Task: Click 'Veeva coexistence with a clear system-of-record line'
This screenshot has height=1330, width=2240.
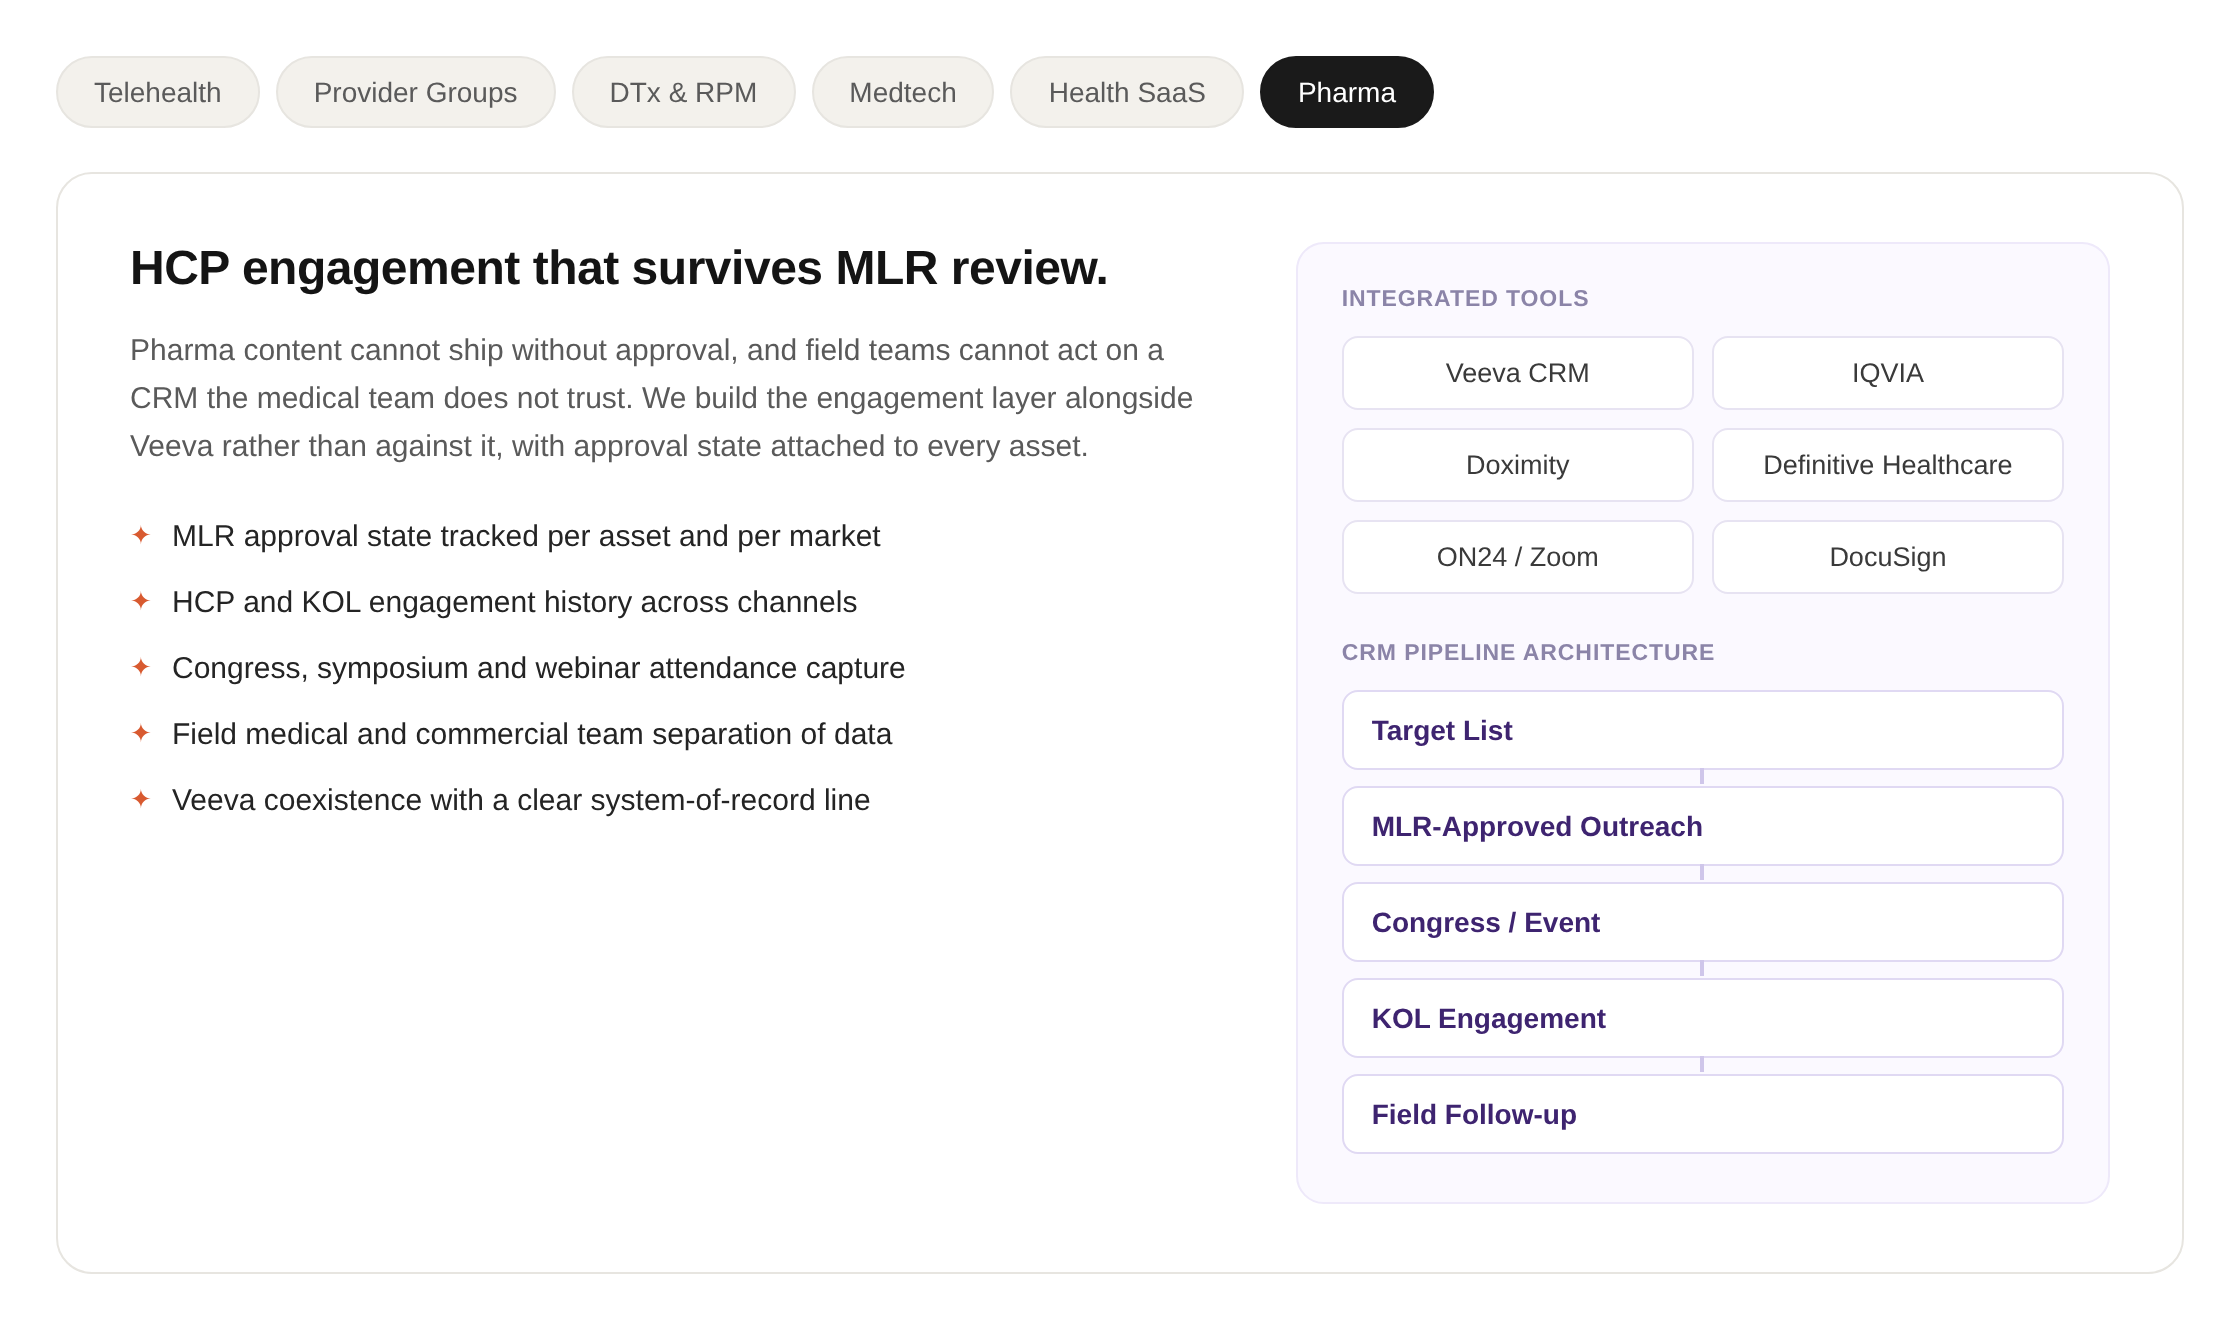Action: (521, 800)
